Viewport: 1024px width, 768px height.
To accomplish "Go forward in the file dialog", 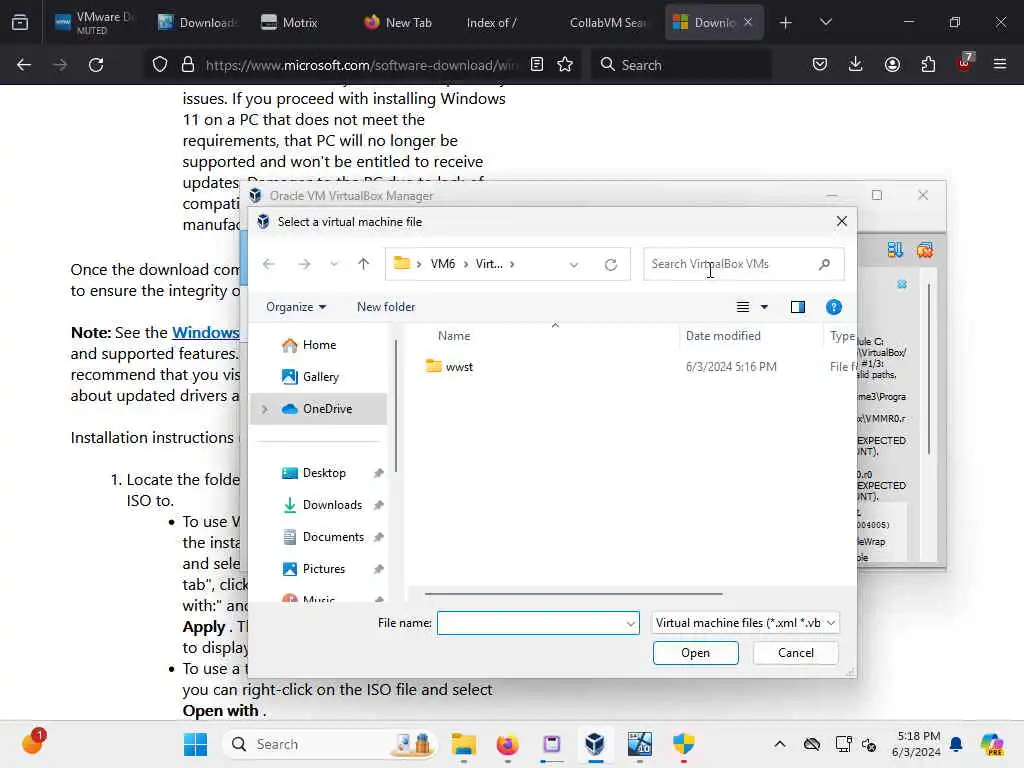I will point(304,264).
